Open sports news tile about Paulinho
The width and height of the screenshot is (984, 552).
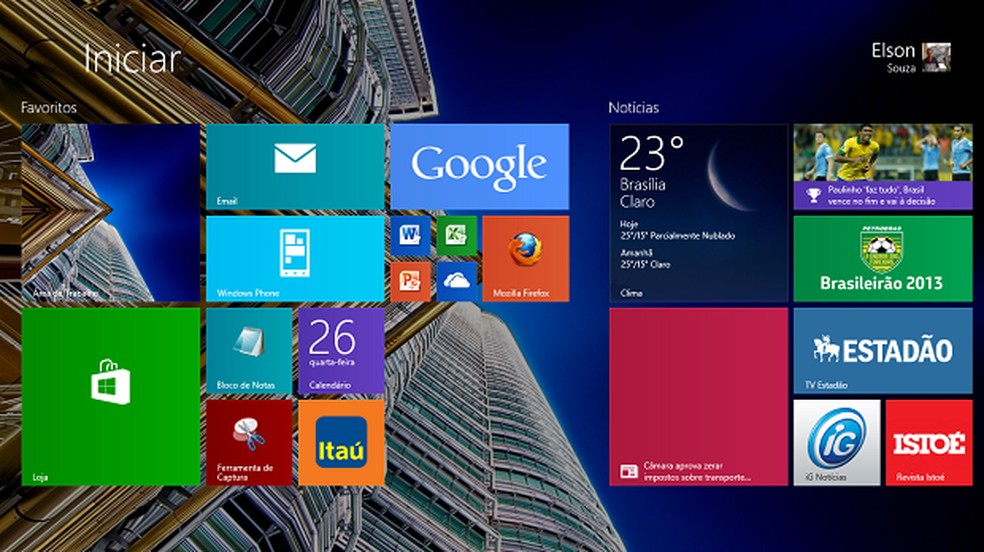pos(883,166)
